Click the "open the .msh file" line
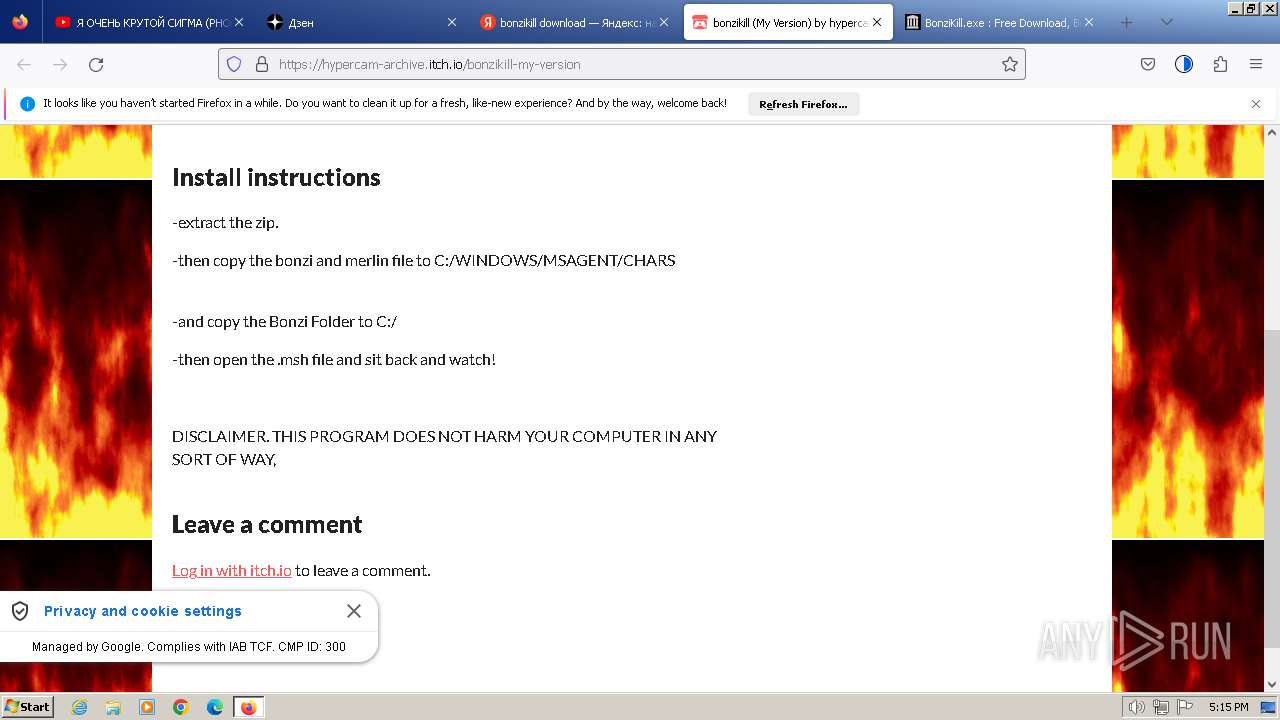Image resolution: width=1280 pixels, height=720 pixels. coord(334,359)
